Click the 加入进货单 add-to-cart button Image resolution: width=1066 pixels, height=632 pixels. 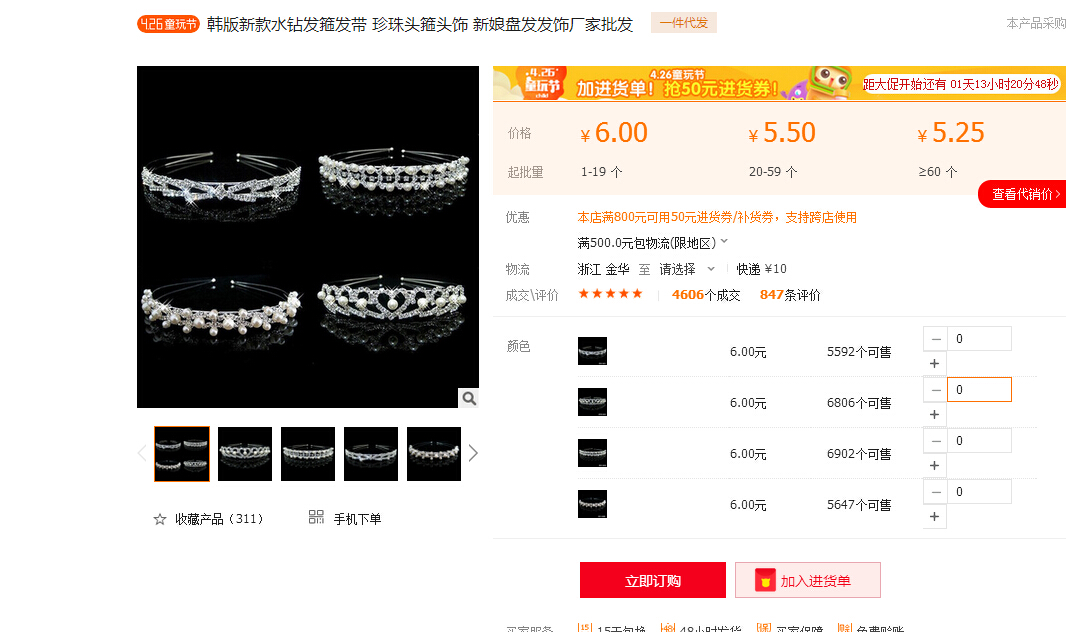[x=808, y=580]
